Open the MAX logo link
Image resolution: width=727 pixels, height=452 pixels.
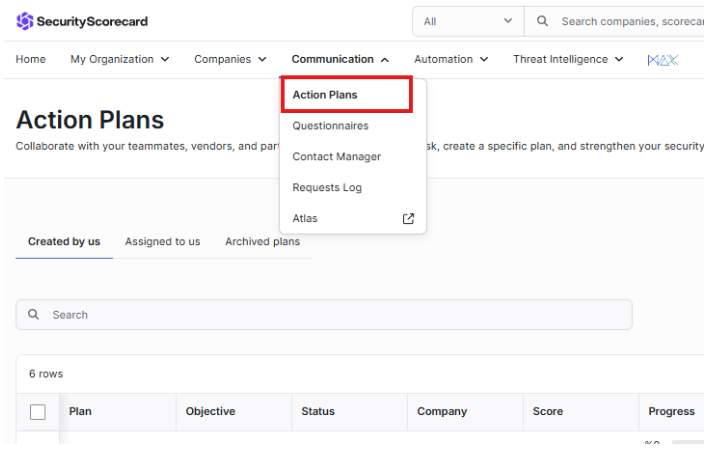(663, 60)
